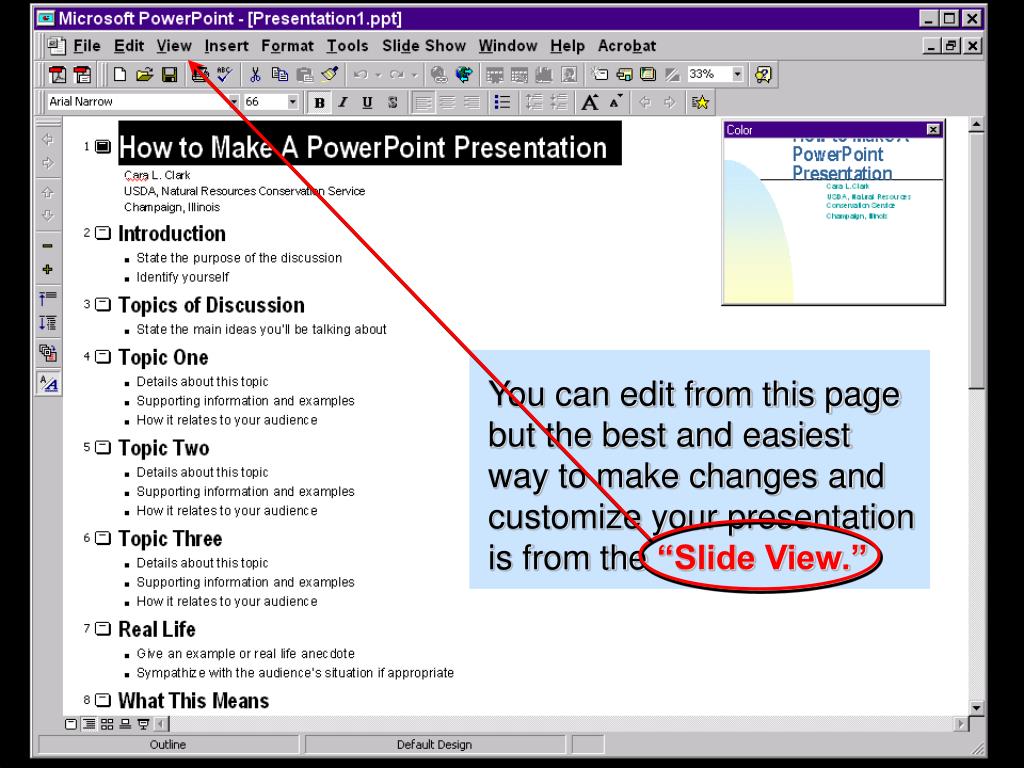Click the Real Life heading text
The width and height of the screenshot is (1024, 768).
pyautogui.click(x=157, y=629)
